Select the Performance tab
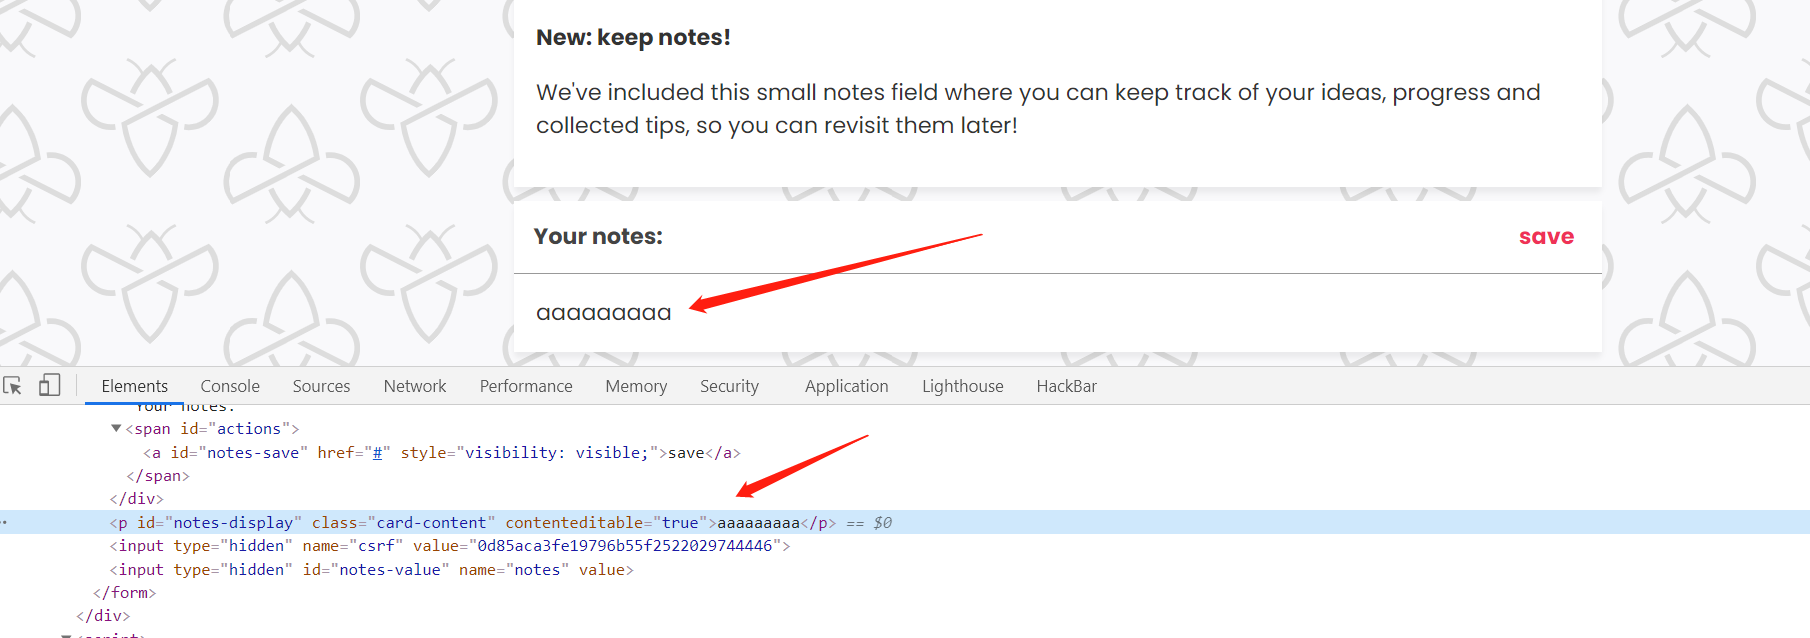 coord(526,386)
